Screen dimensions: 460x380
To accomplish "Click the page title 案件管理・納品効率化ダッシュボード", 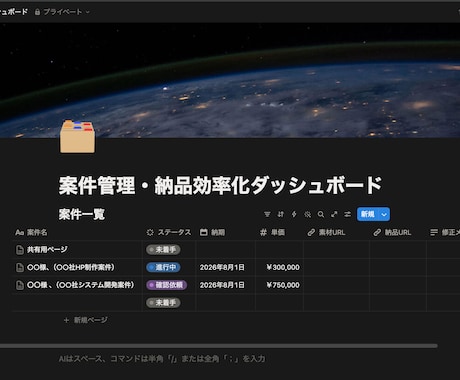I will pos(220,185).
